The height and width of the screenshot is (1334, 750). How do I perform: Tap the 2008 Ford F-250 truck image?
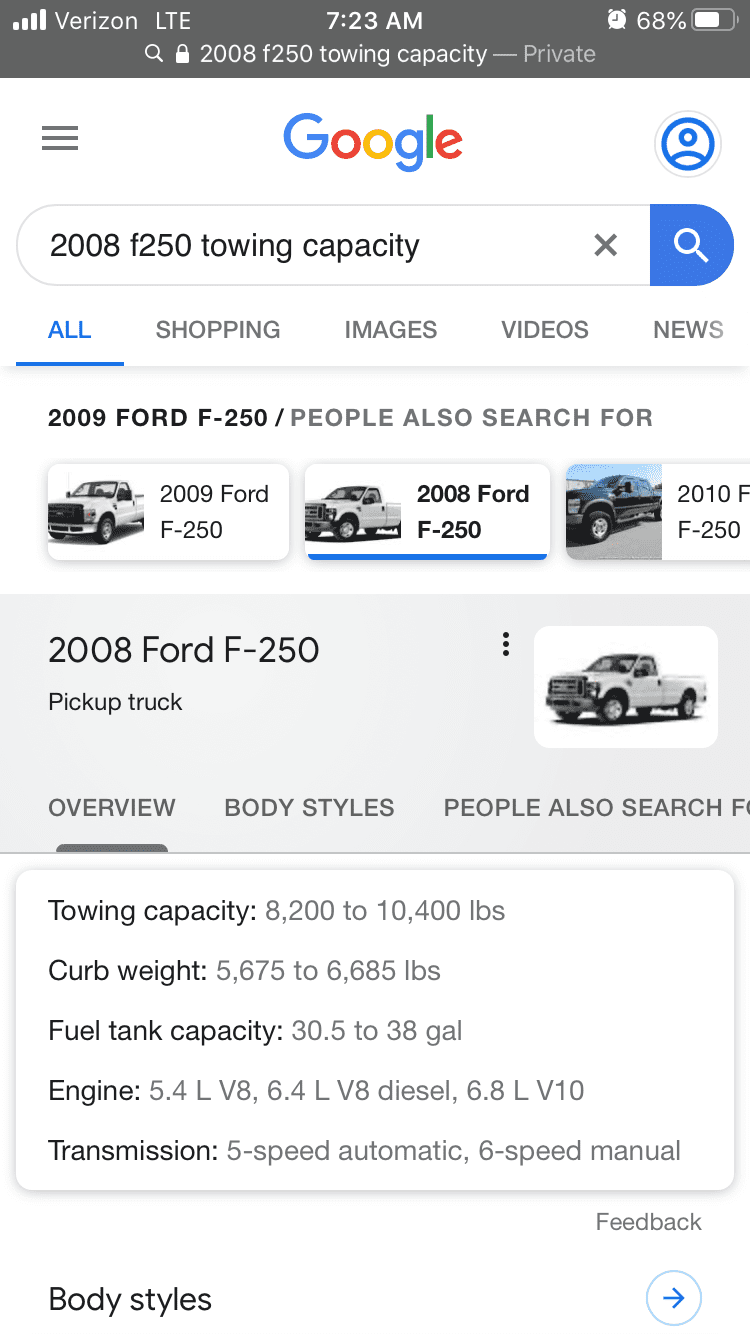point(626,687)
